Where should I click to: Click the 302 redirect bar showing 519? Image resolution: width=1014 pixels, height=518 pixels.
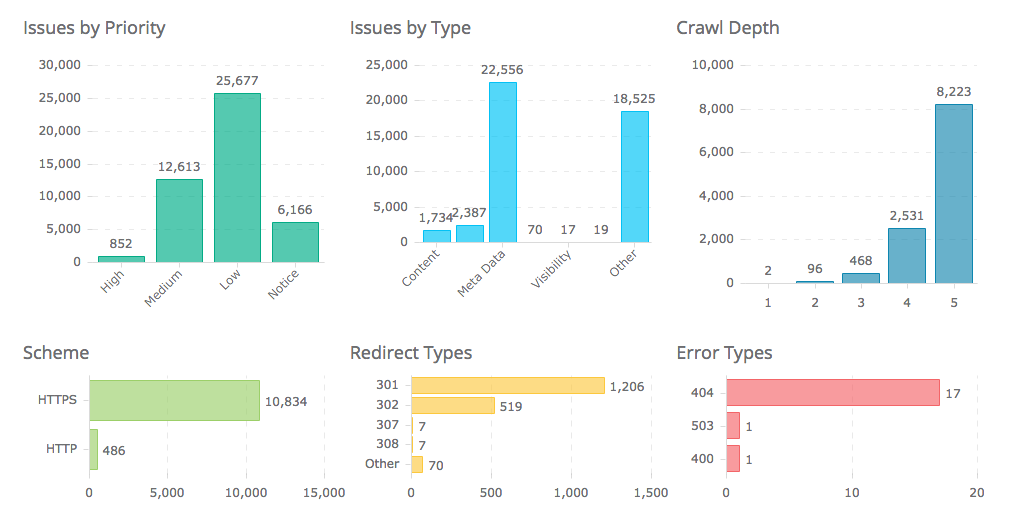(452, 405)
